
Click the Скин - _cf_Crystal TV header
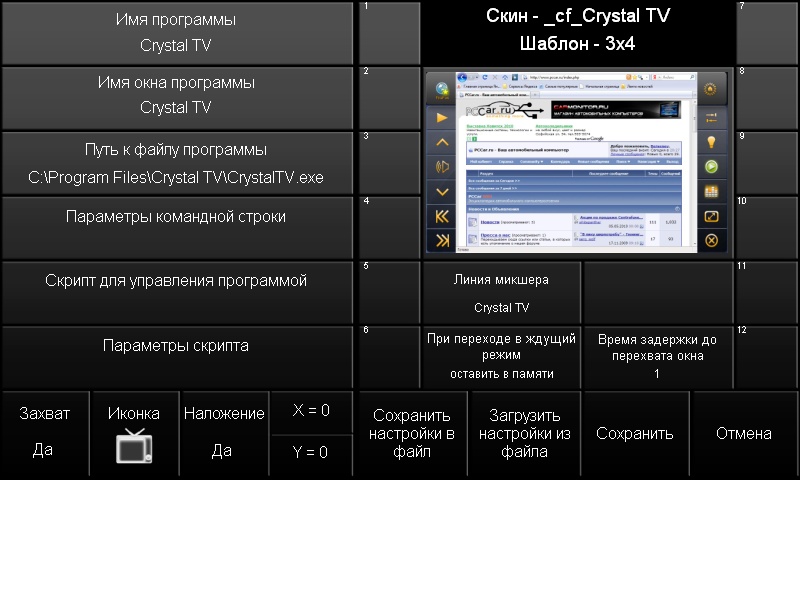tap(578, 16)
